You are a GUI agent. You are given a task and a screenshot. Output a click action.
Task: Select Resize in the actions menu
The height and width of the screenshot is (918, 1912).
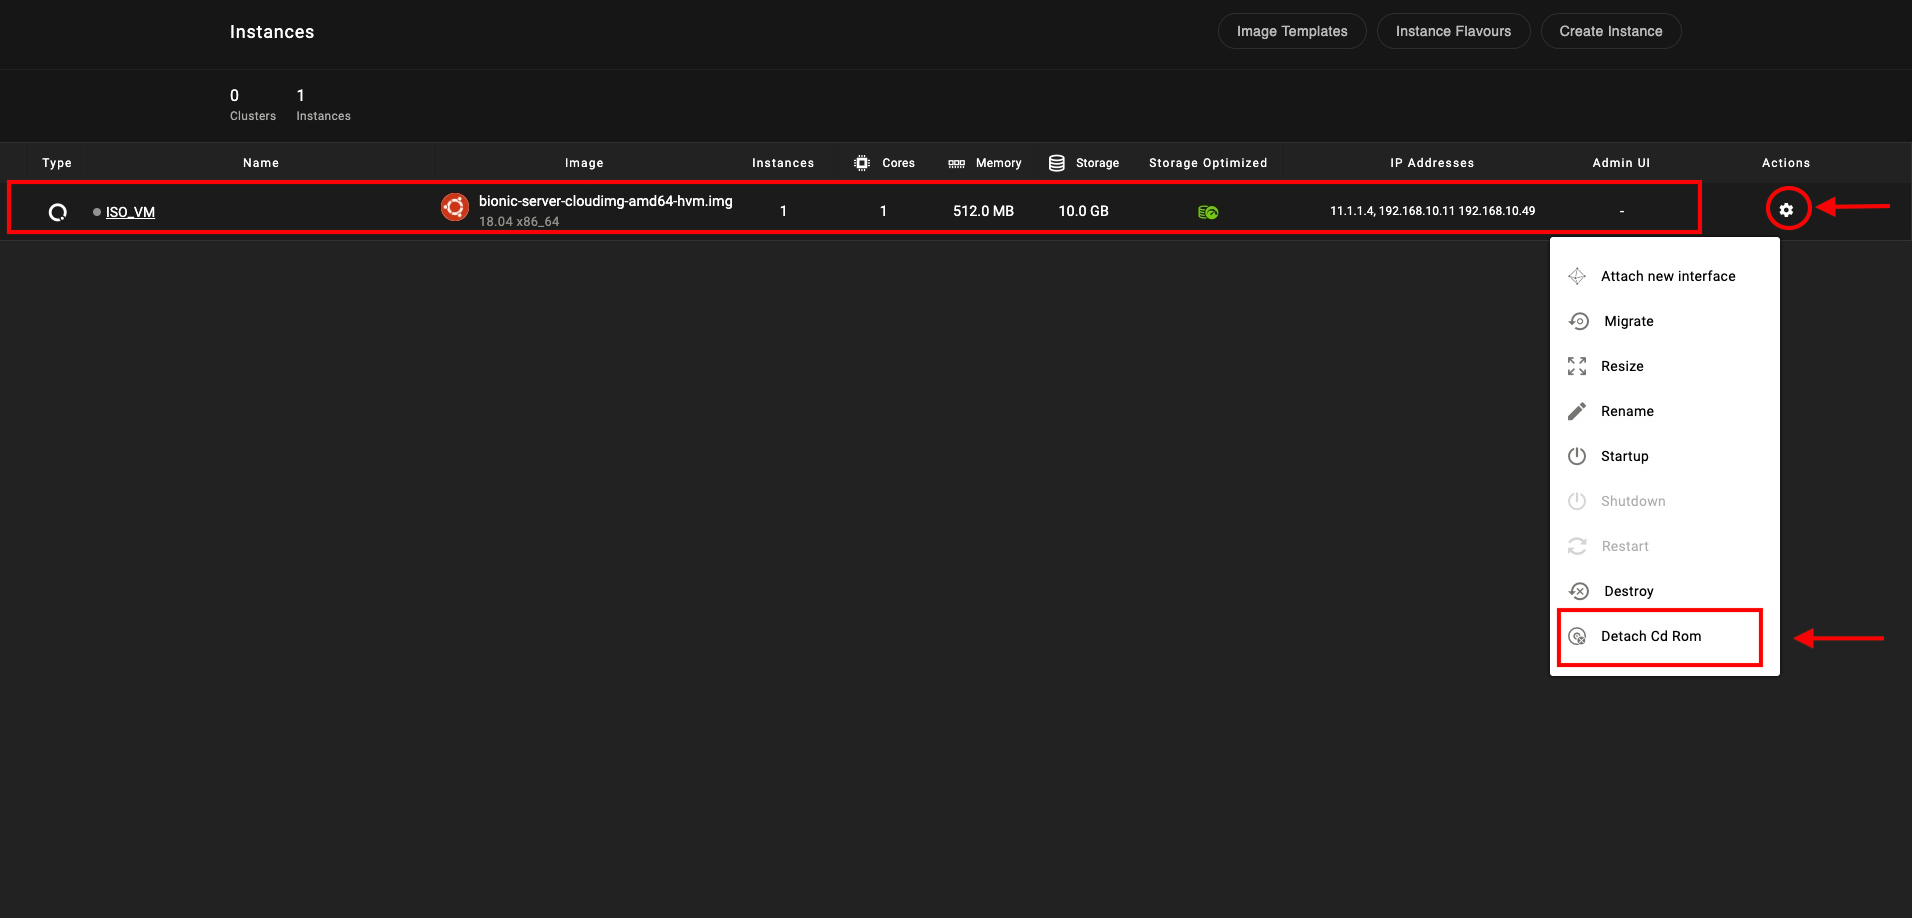click(1665, 366)
